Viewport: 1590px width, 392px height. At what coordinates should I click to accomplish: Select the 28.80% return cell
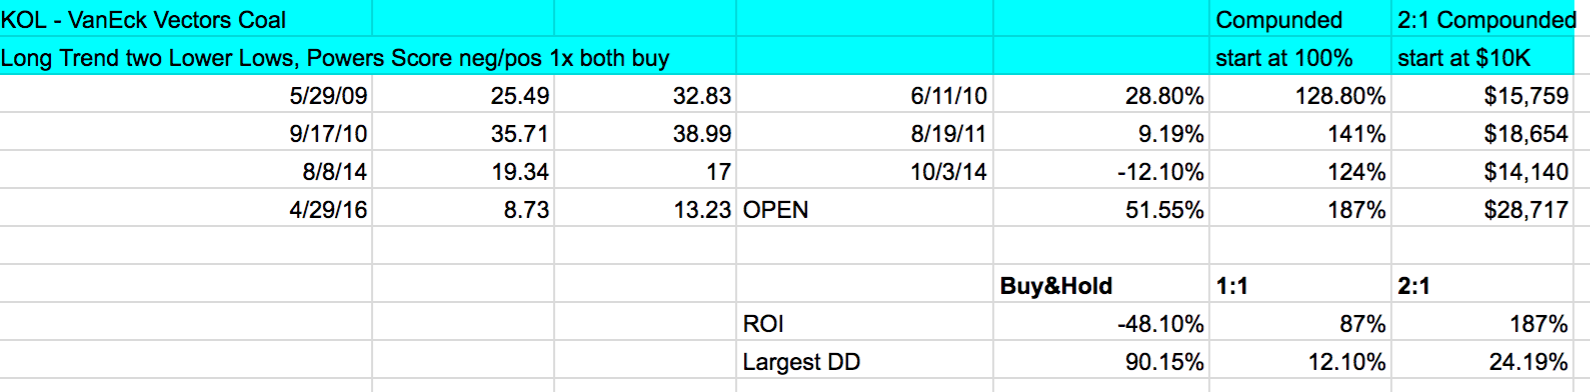[1101, 96]
